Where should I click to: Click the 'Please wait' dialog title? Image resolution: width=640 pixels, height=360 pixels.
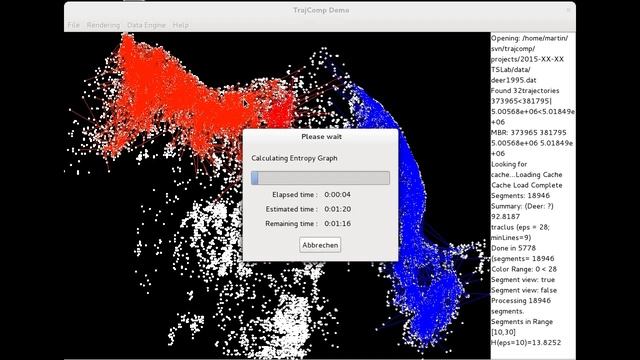click(x=321, y=137)
